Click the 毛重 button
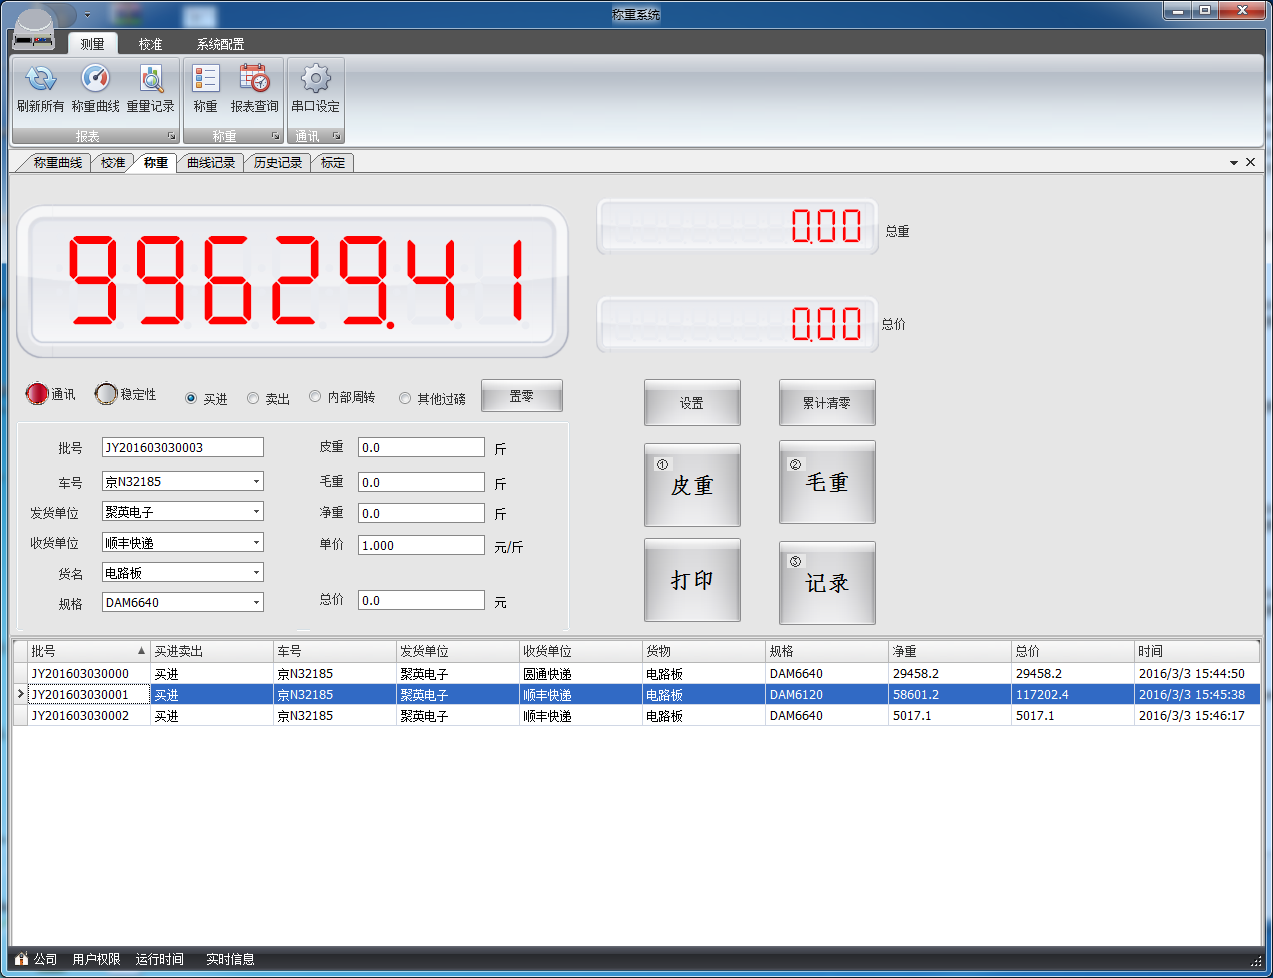Screen dimensions: 1273x978 (x=827, y=482)
